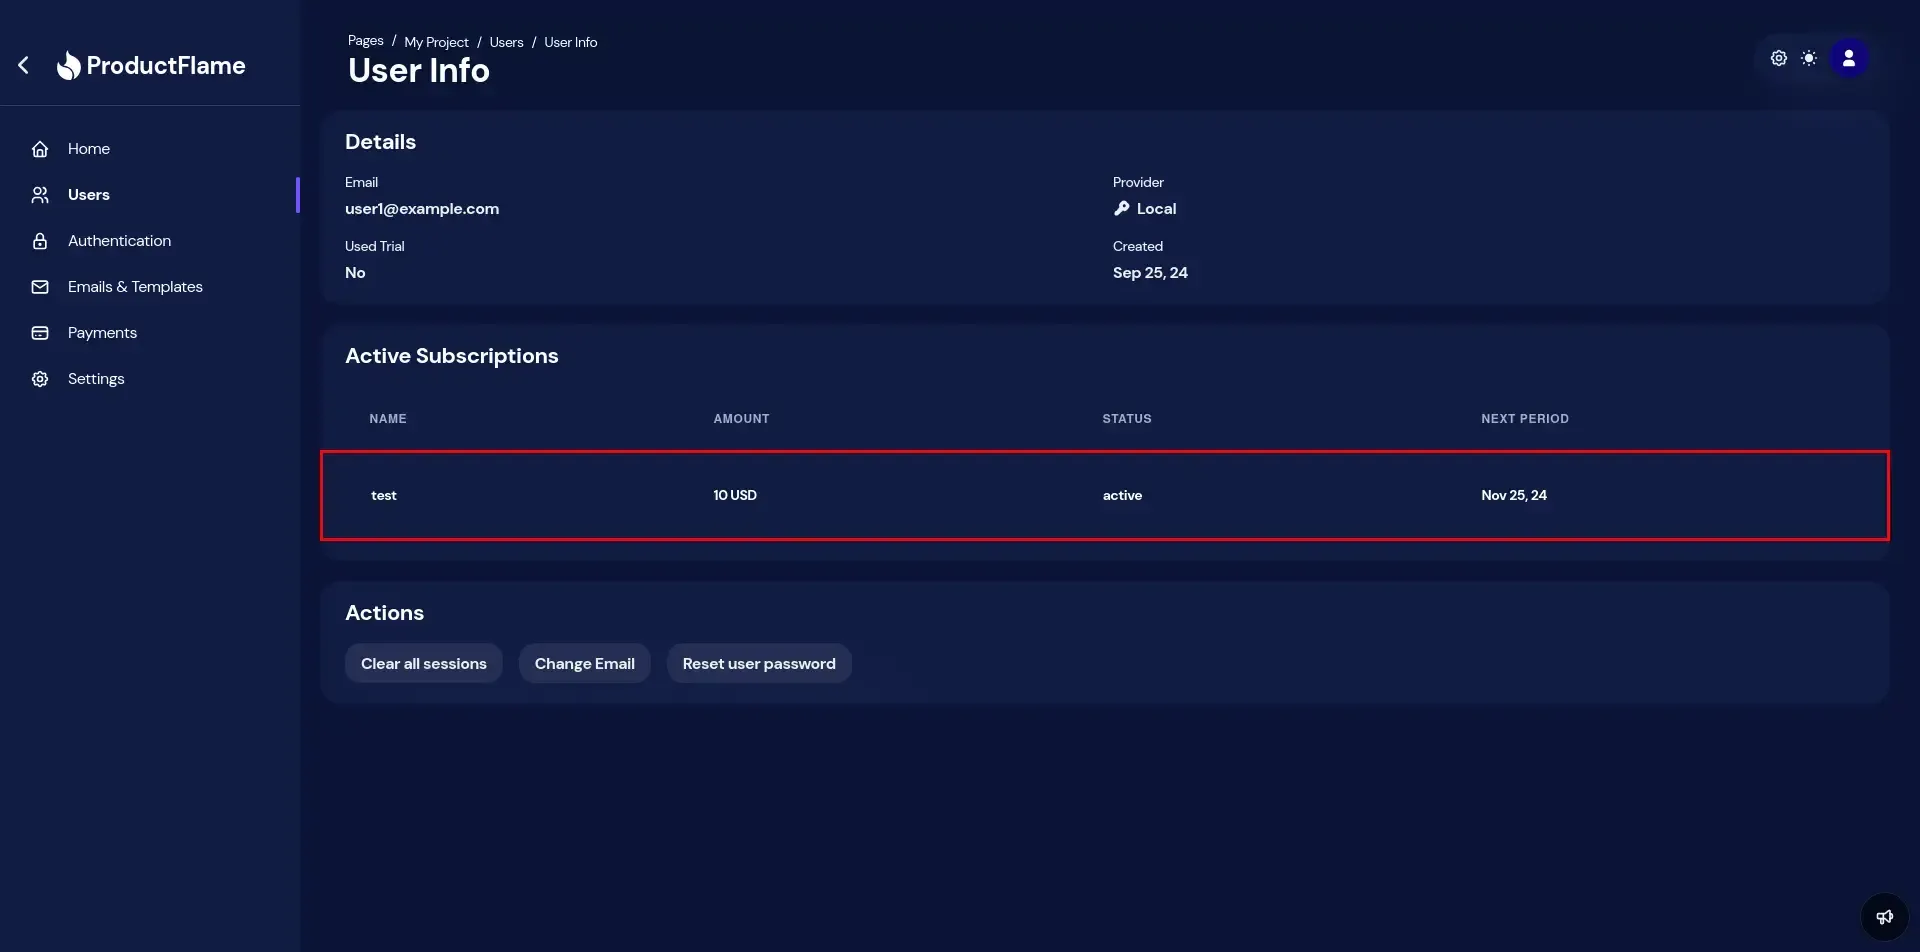1920x952 pixels.
Task: Select the test subscription row
Action: (x=1104, y=496)
